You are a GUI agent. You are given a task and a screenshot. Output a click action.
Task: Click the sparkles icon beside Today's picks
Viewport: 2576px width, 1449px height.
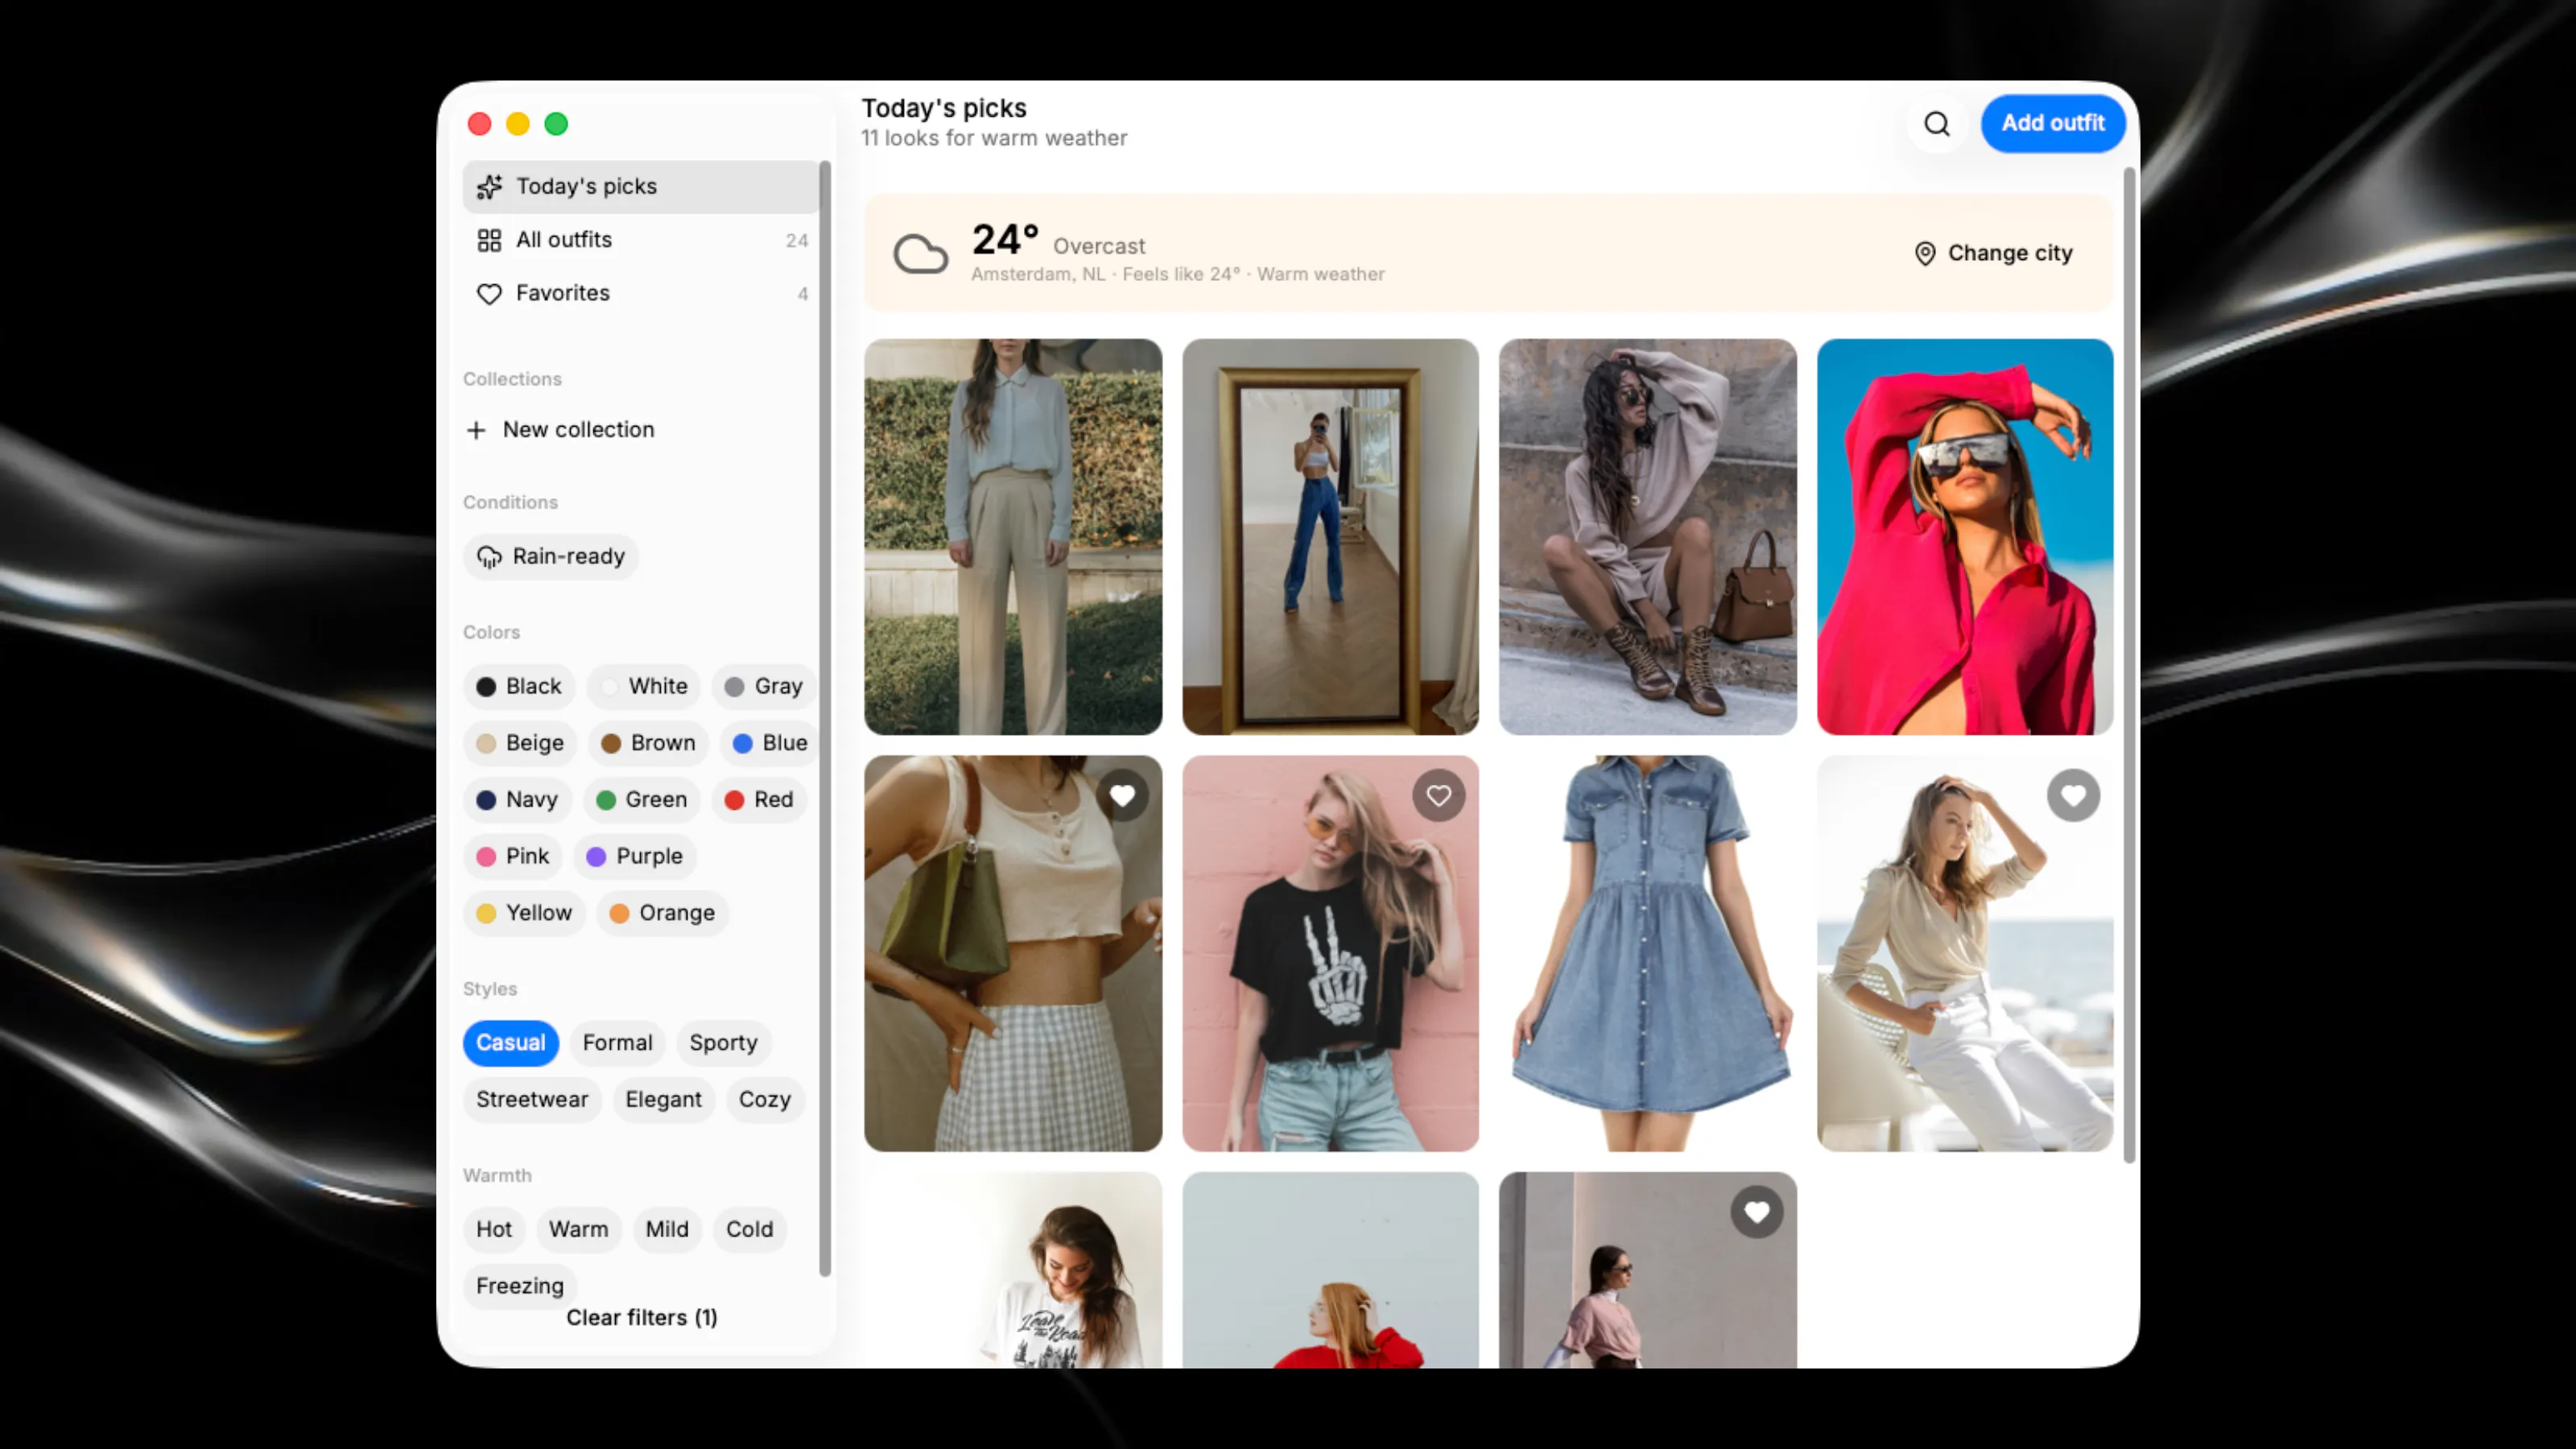[489, 187]
